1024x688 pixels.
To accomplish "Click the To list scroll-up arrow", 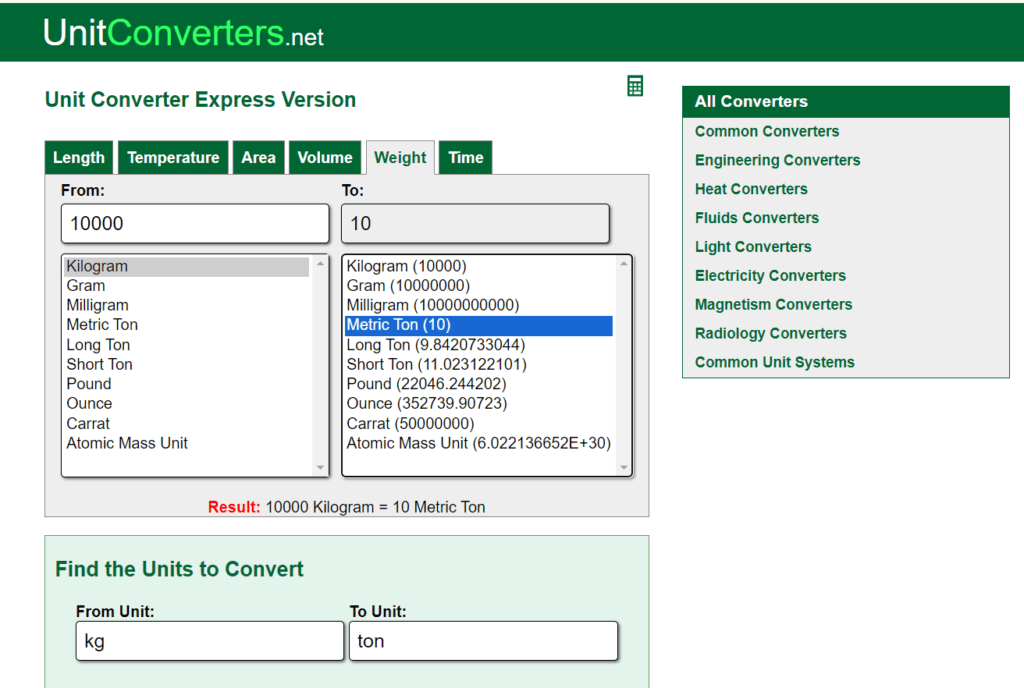I will (x=624, y=264).
